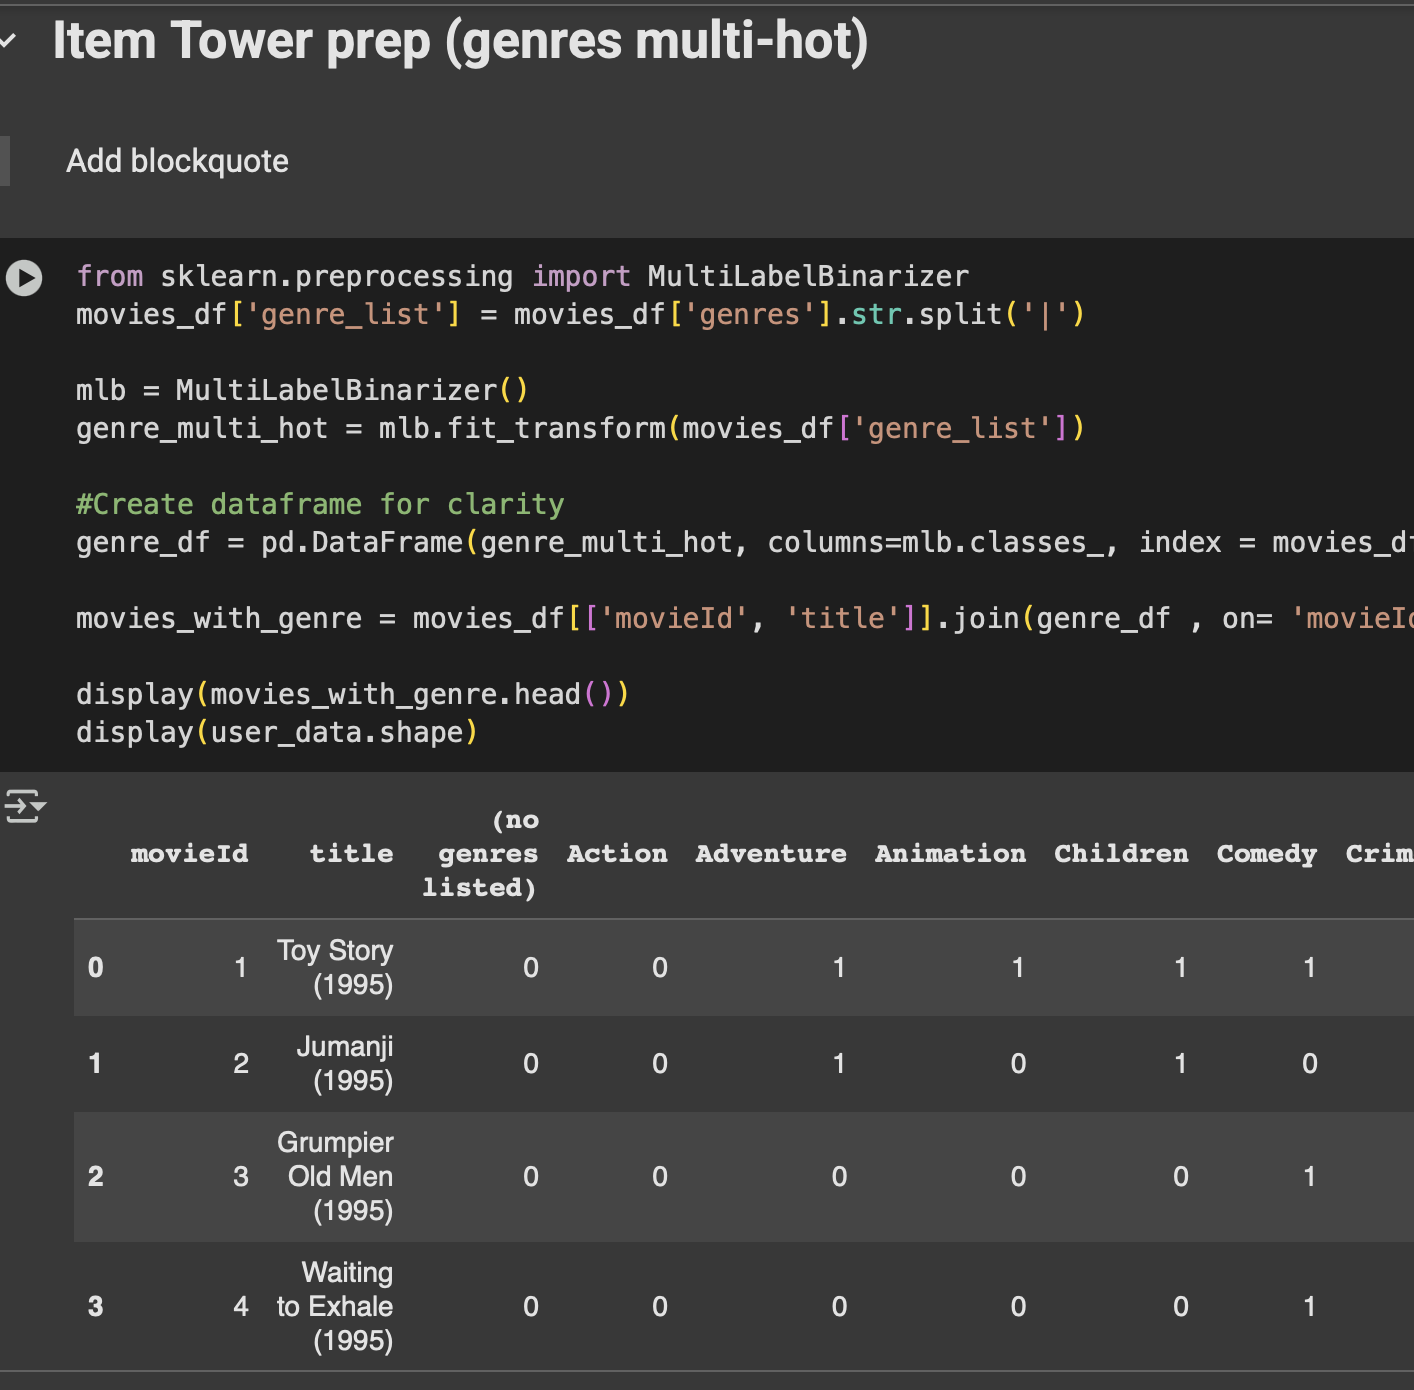Image resolution: width=1414 pixels, height=1390 pixels.
Task: Click Toy Story's Comedy value
Action: coord(1309,967)
